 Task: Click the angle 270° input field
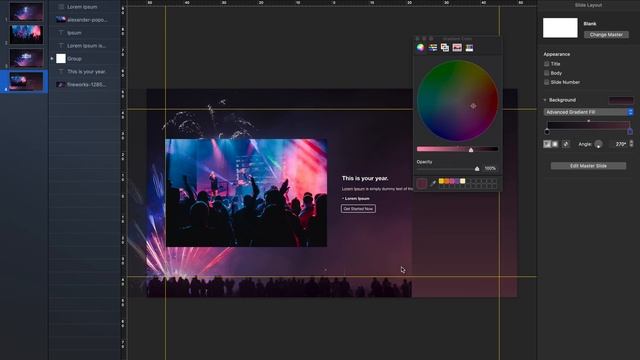(x=620, y=144)
